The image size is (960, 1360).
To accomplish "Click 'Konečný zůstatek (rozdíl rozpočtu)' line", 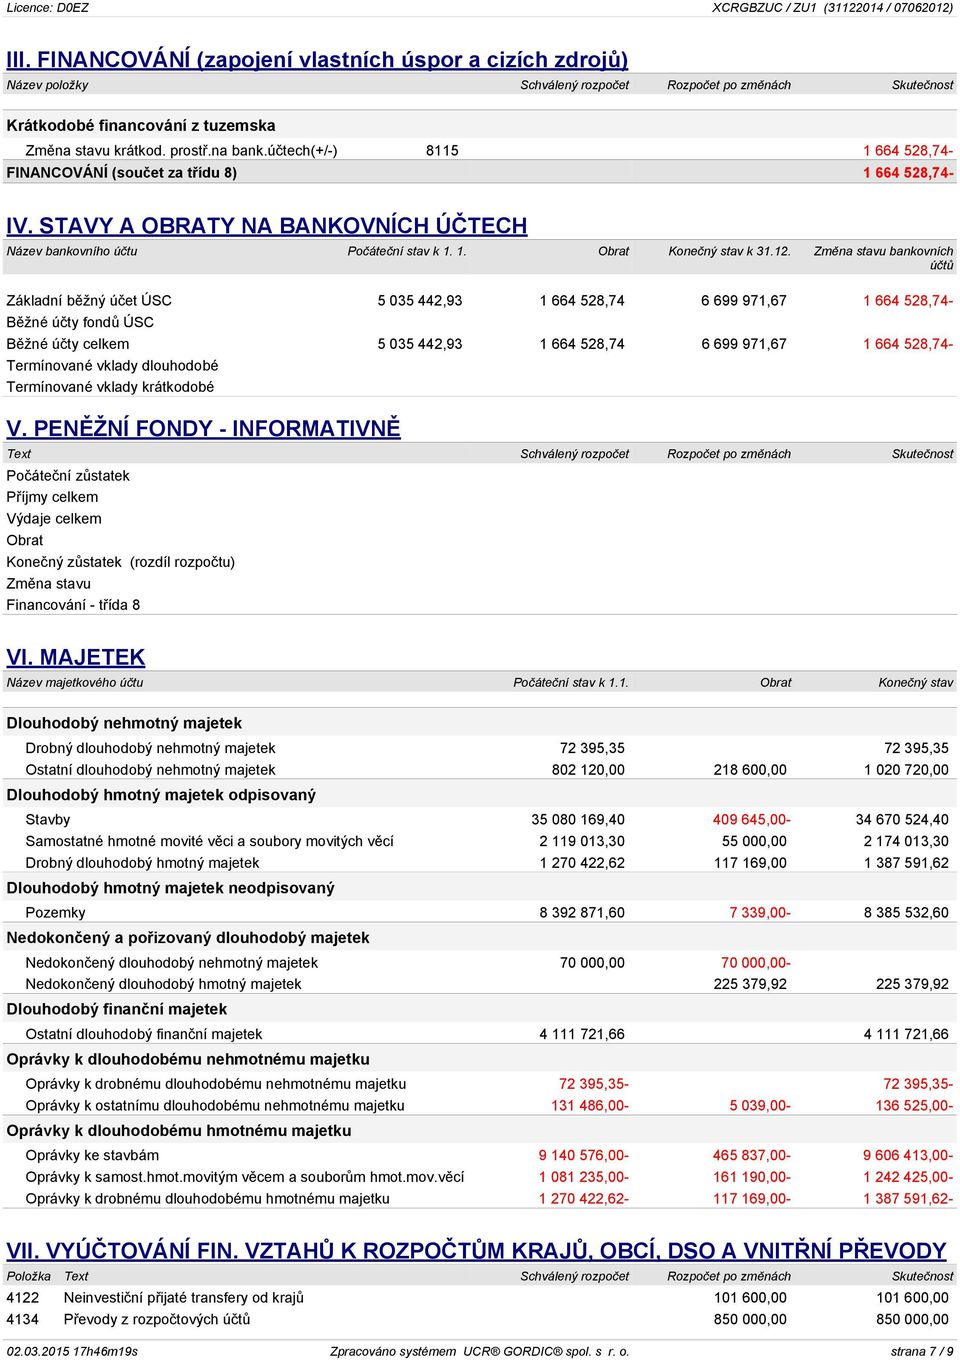I will (x=121, y=562).
